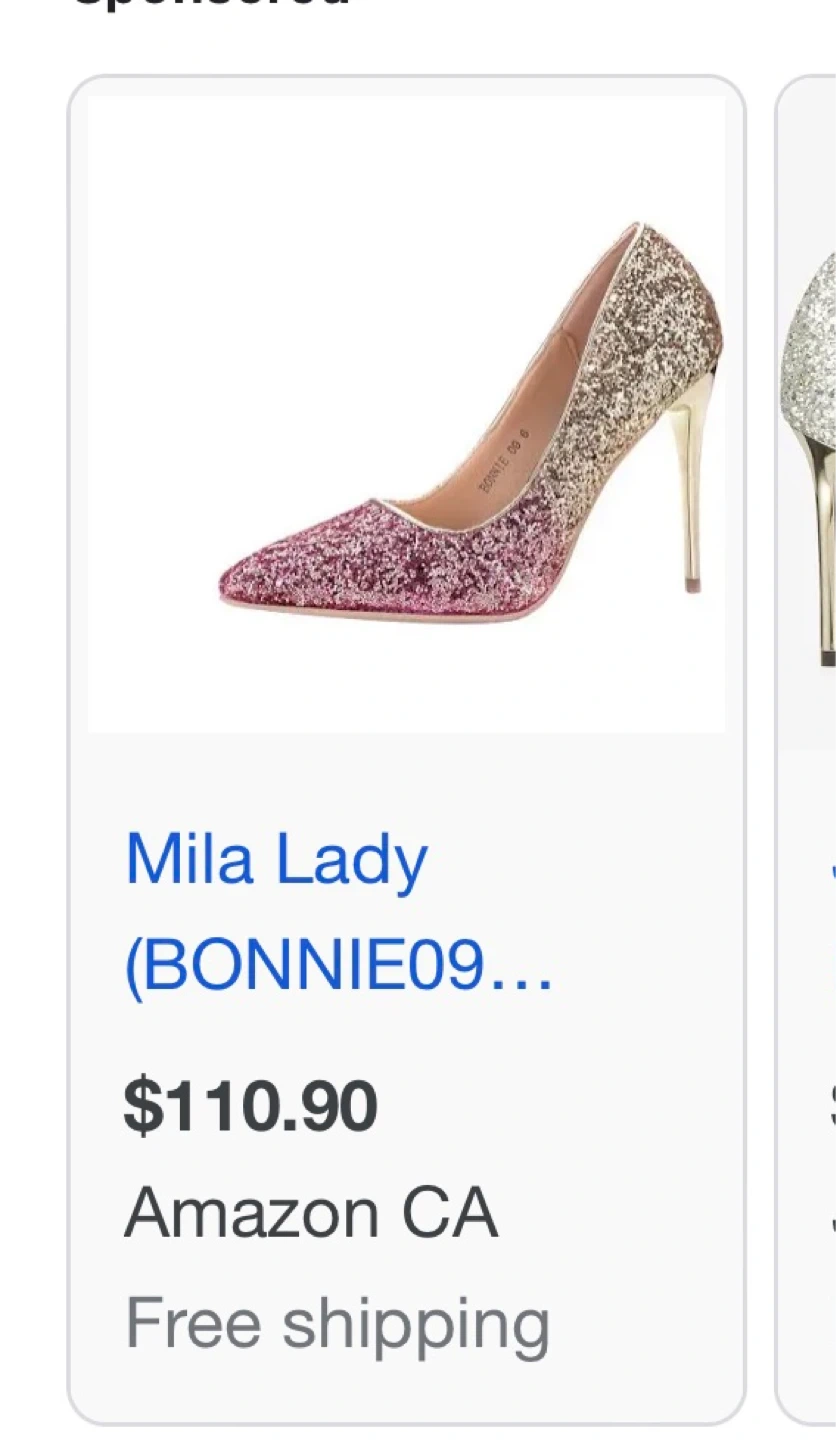836x1440 pixels.
Task: Click the grey card area below "Free shipping"
Action: pyautogui.click(x=400, y=1390)
